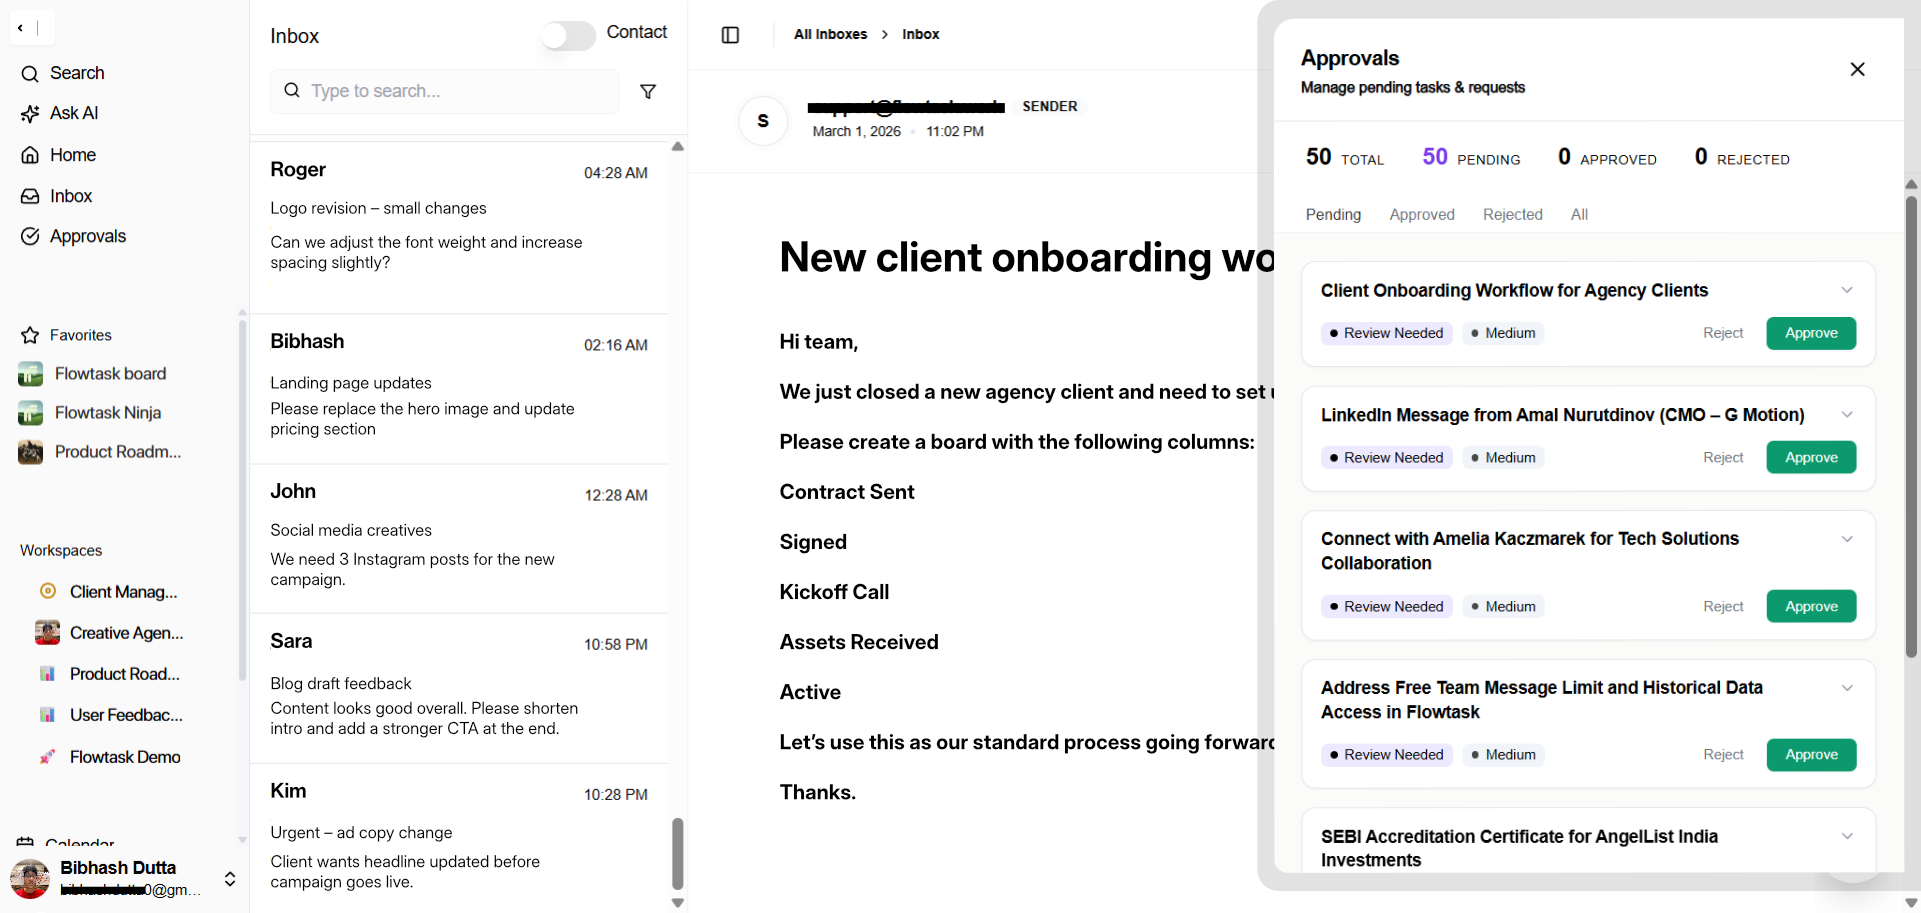Screen dimensions: 1921x913
Task: Expand Client Onboarding Workflow approval card
Action: [x=1847, y=290]
